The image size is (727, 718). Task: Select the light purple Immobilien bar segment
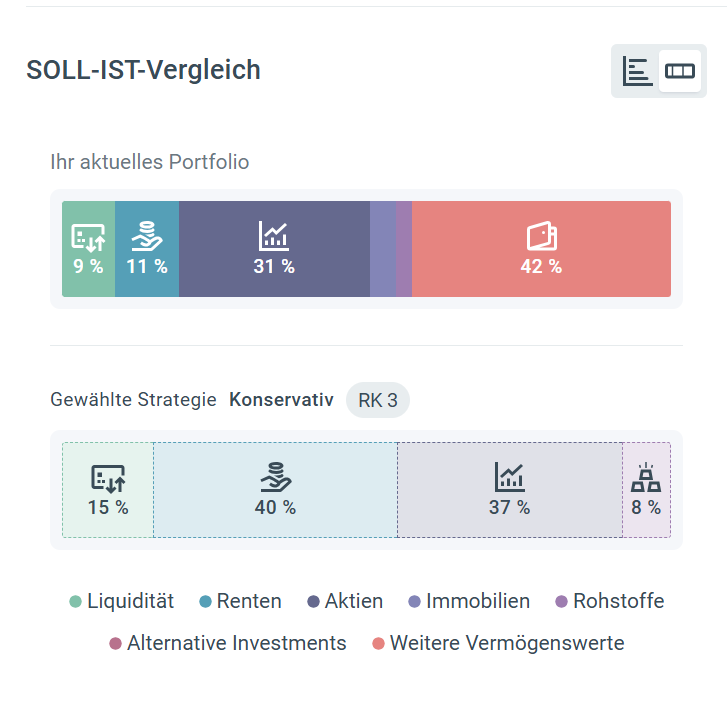(x=383, y=249)
